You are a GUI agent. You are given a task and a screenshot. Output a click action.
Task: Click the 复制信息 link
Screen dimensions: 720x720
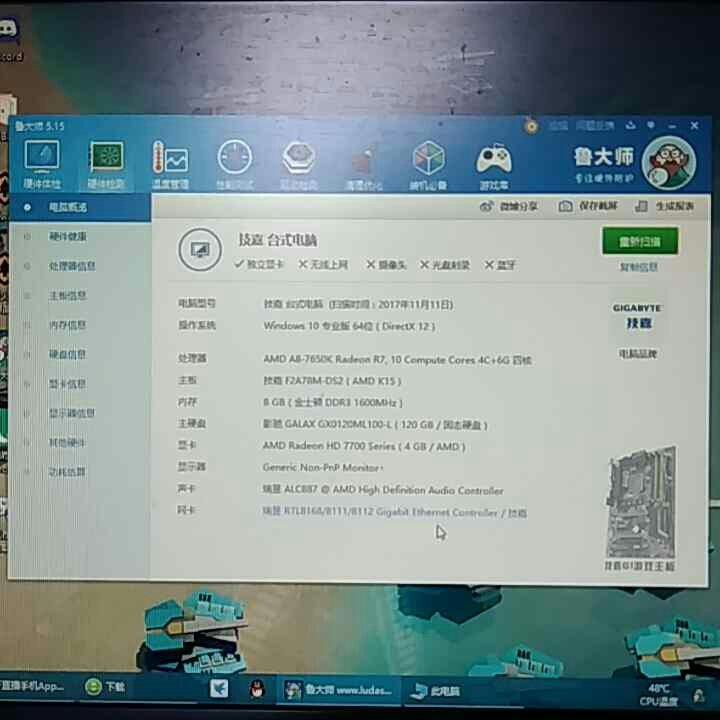click(x=639, y=267)
